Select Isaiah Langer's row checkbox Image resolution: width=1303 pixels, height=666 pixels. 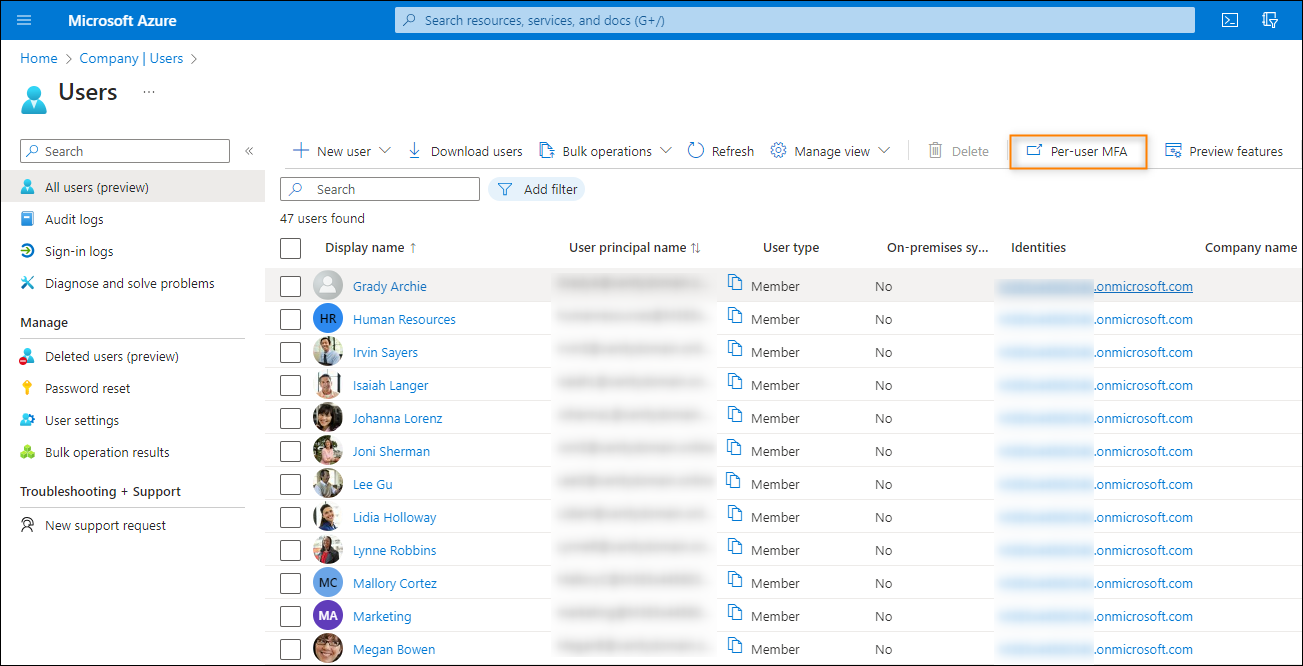[290, 385]
